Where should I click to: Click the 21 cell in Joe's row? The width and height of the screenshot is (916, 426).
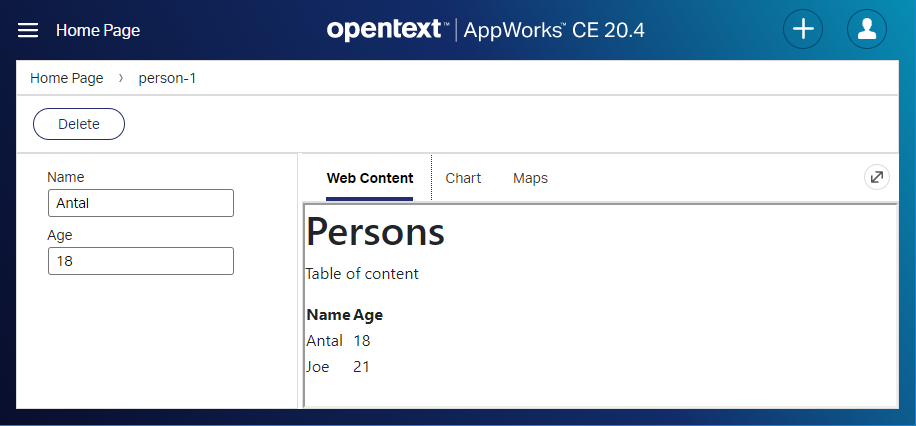pos(362,367)
